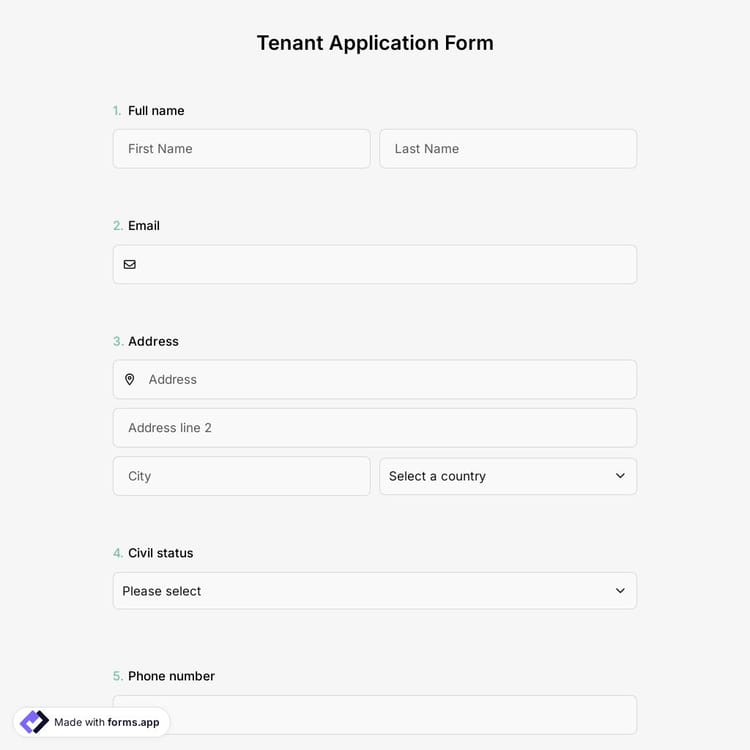Focus the First Name input field

pos(241,149)
